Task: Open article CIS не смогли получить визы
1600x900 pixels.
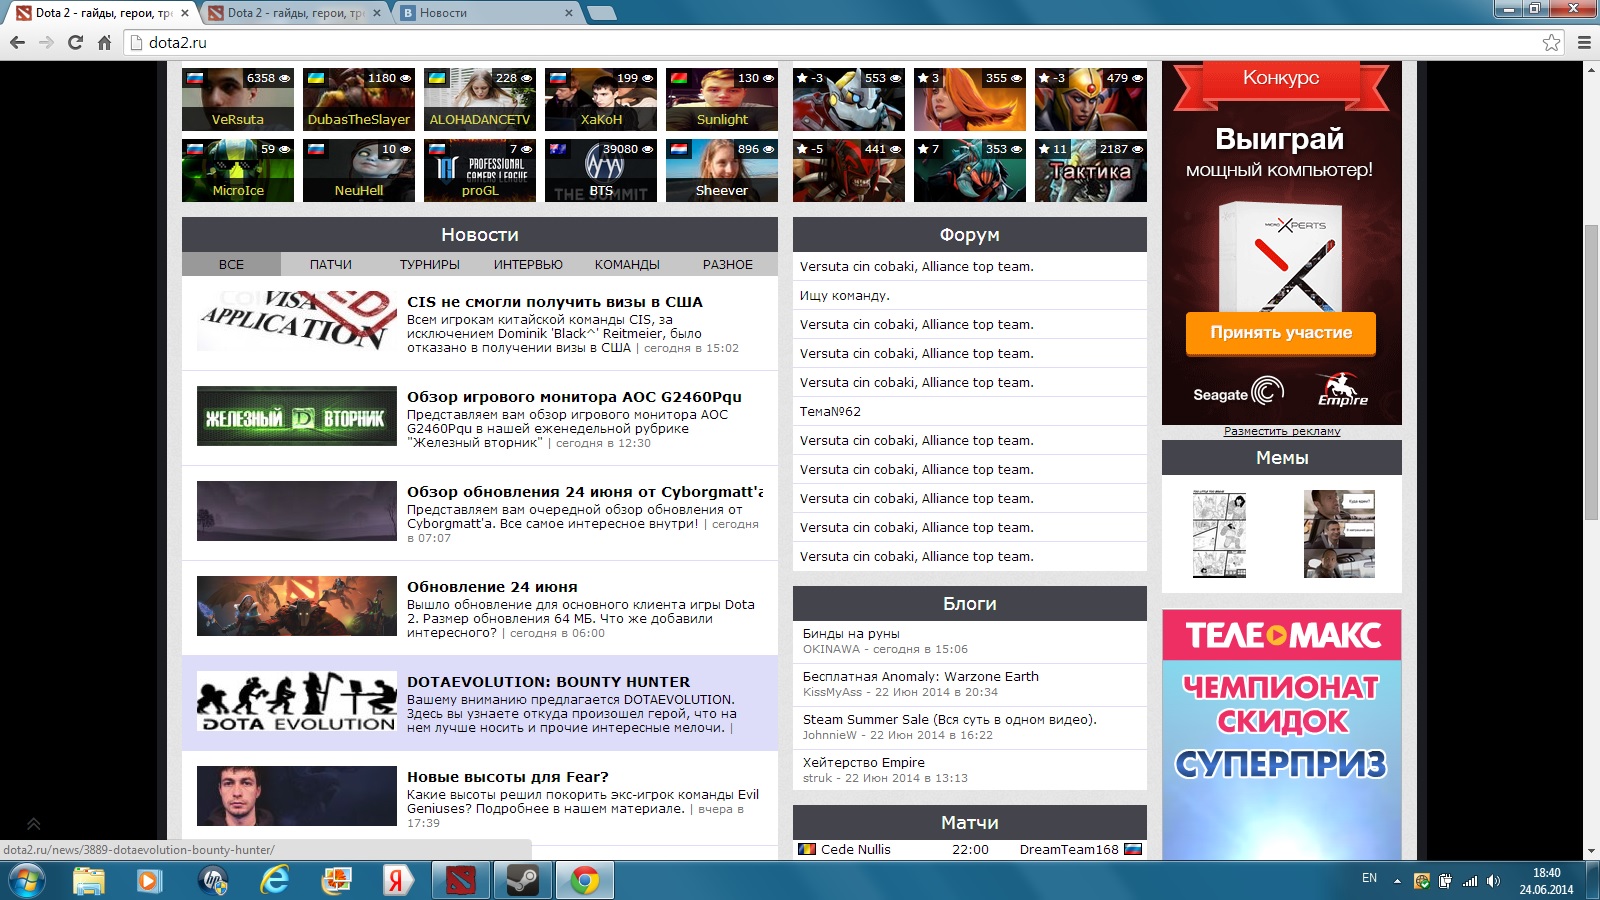Action: point(554,302)
